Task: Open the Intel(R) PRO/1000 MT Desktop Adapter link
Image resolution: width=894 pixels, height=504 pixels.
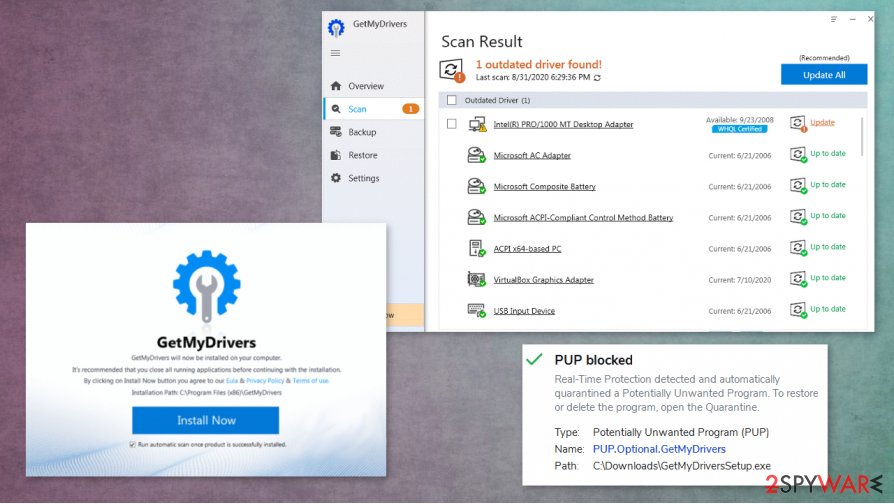Action: coord(563,124)
